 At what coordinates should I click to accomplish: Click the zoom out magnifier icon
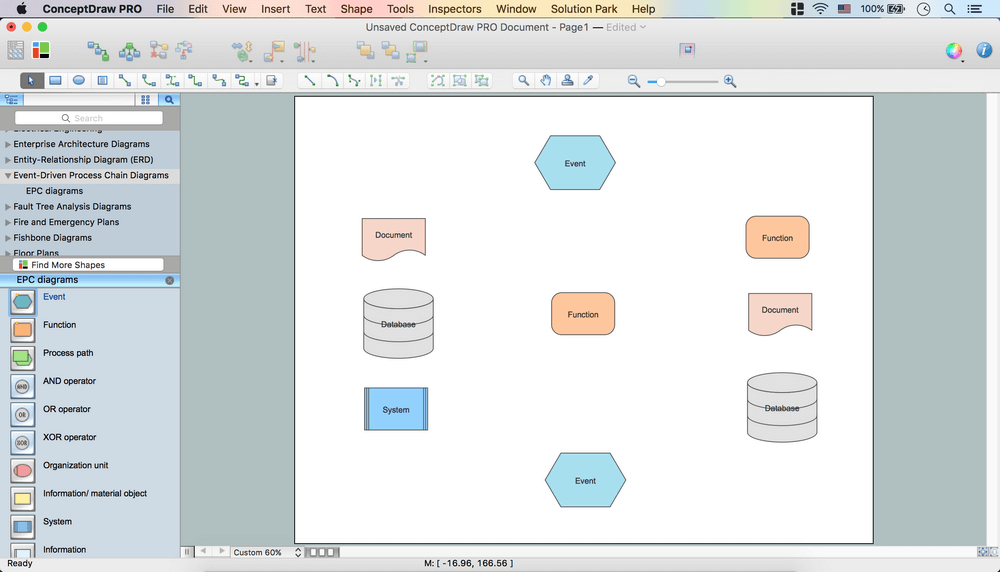coord(634,81)
